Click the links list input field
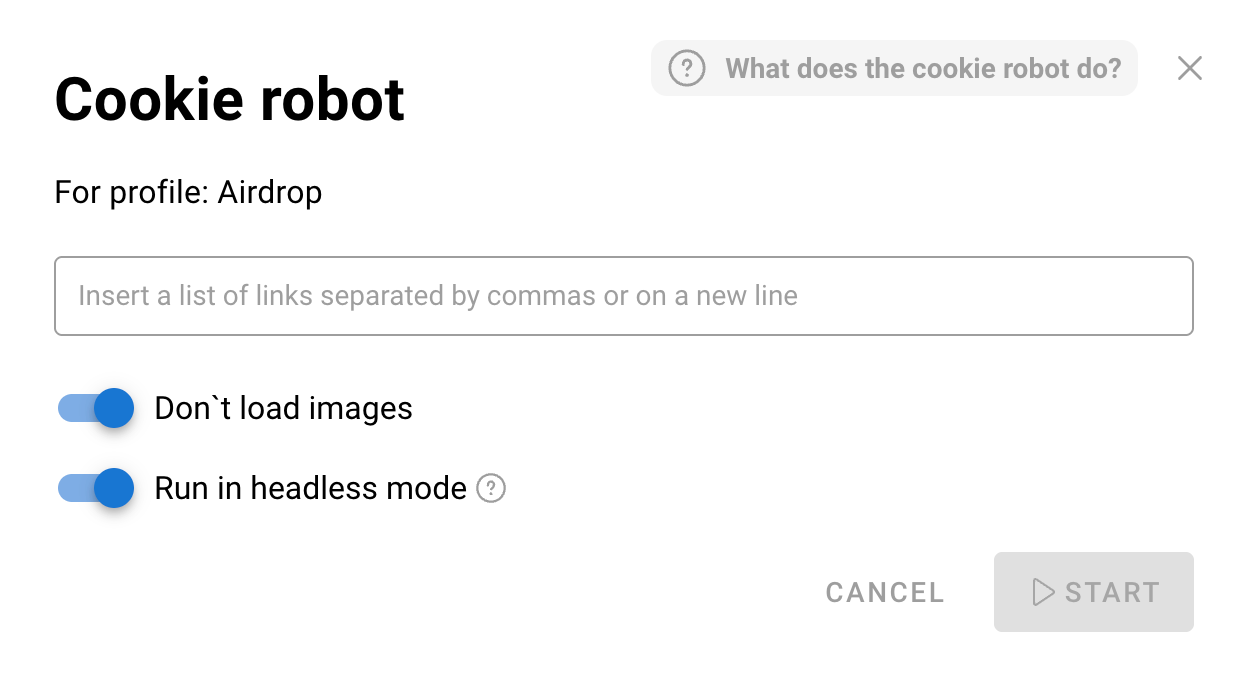1248x678 pixels. pos(623,296)
